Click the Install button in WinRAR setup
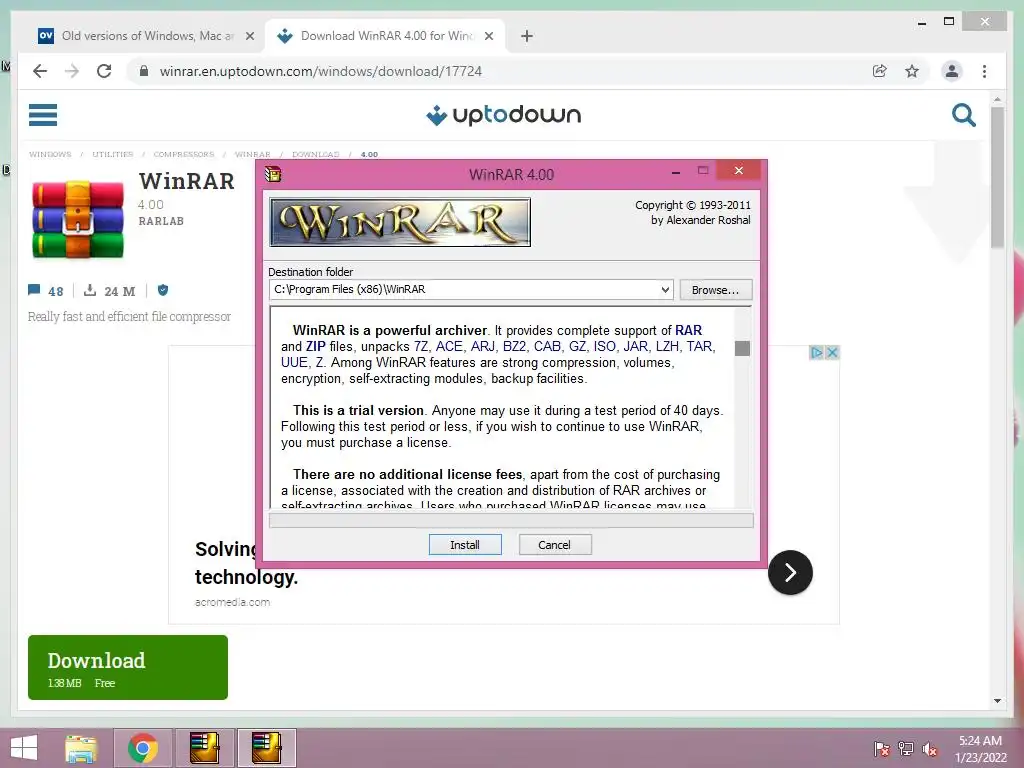The height and width of the screenshot is (768, 1024). tap(465, 545)
